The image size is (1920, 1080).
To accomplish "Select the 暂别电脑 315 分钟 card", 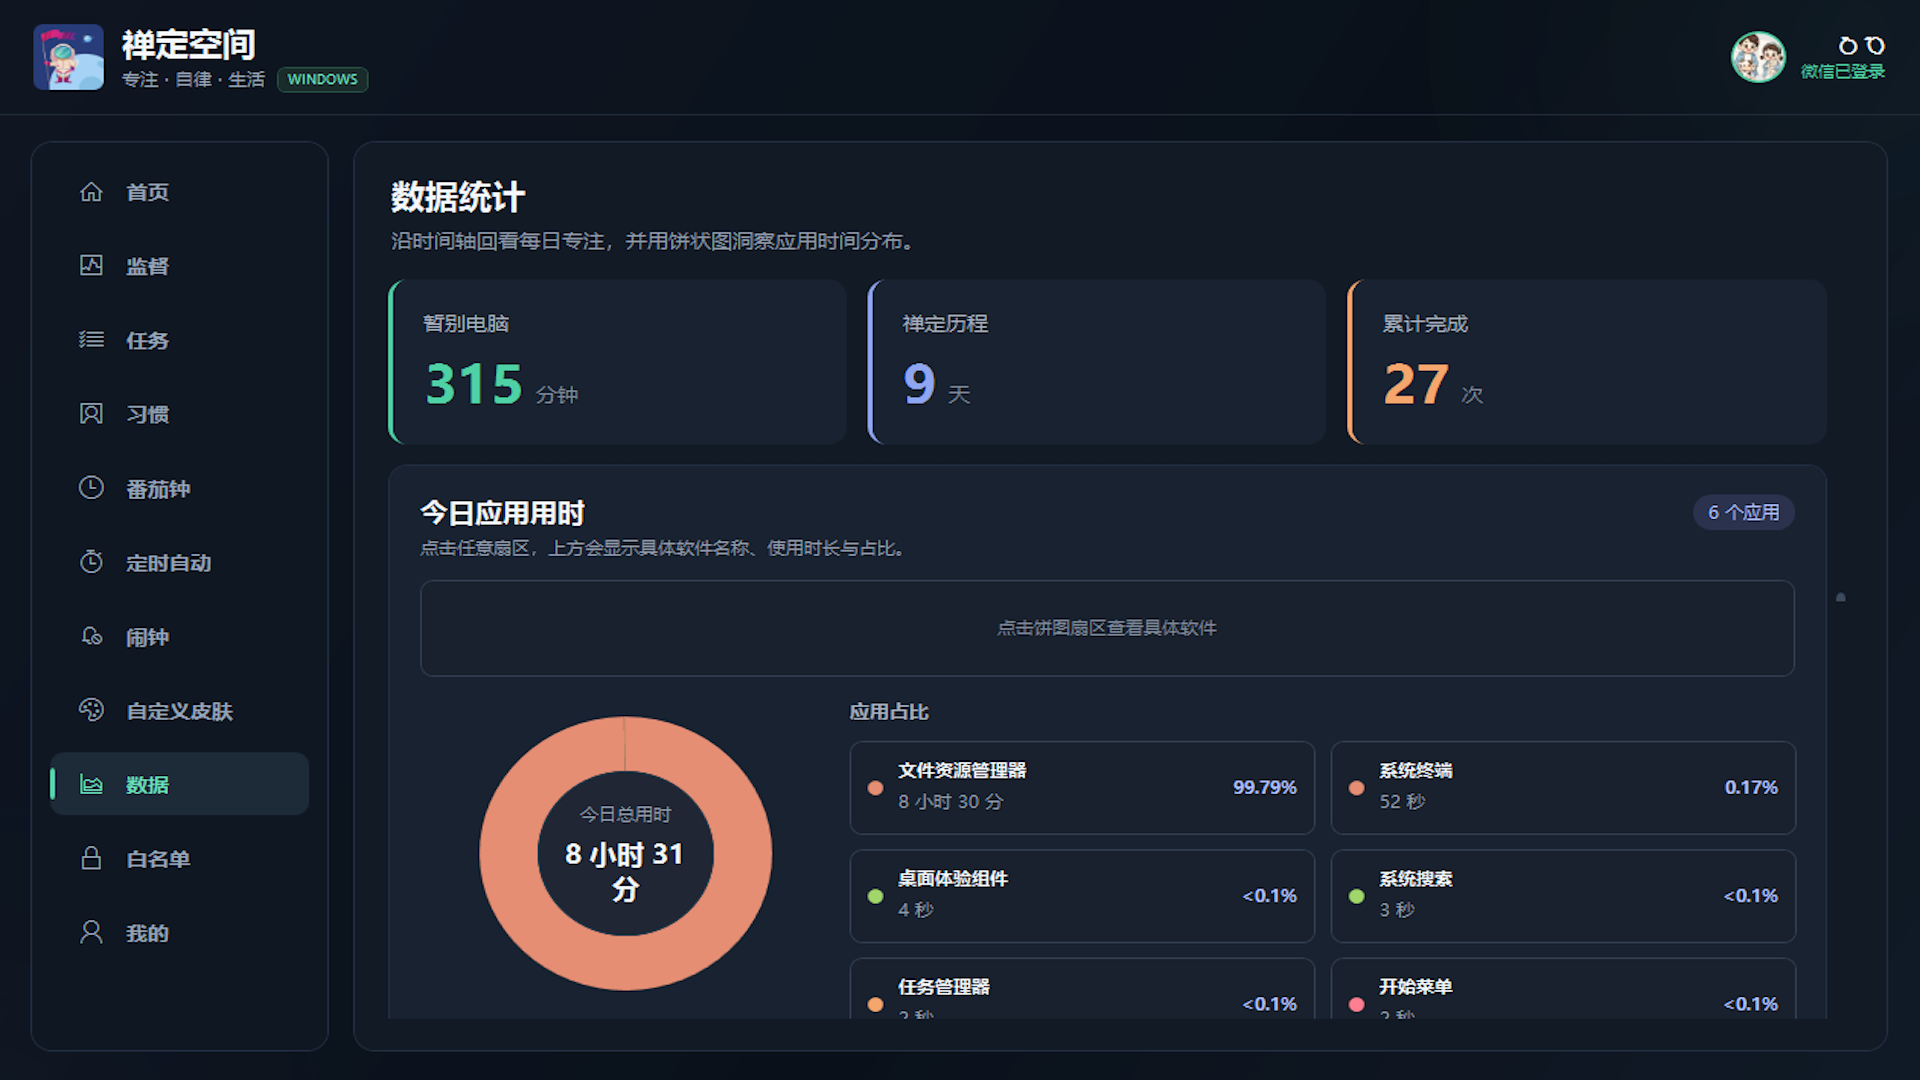I will [617, 362].
